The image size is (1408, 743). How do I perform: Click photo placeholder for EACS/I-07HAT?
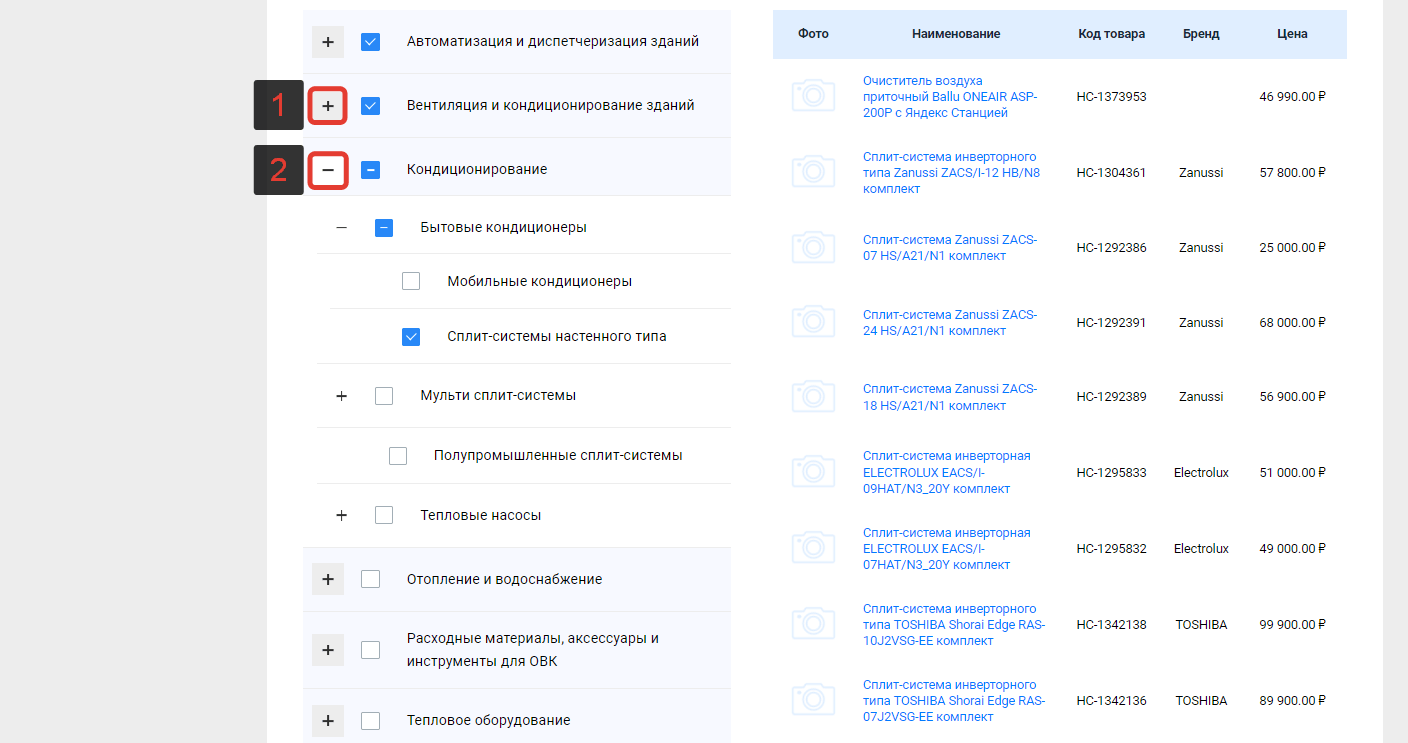point(814,548)
